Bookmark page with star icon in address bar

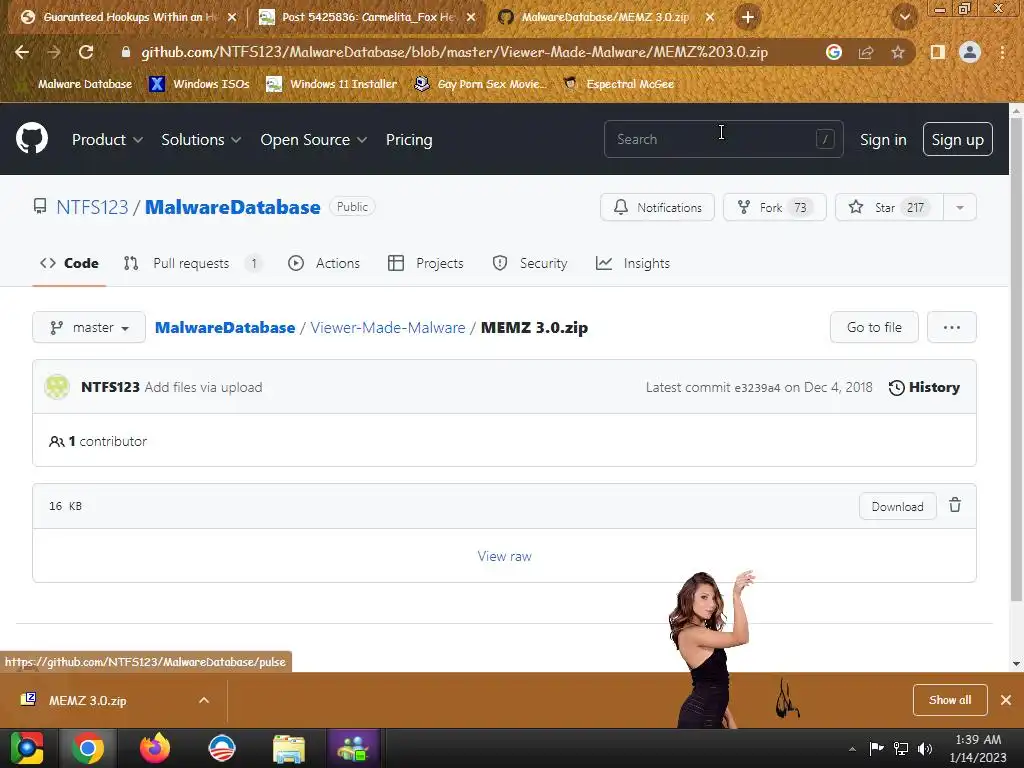[x=898, y=52]
